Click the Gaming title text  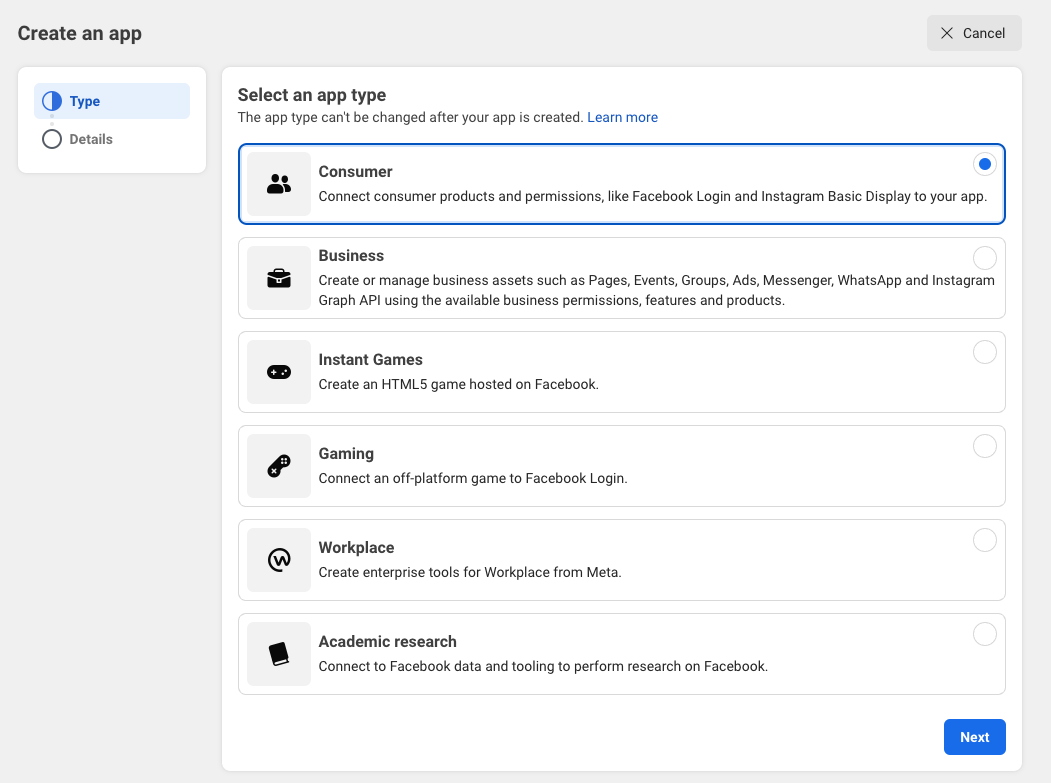coord(346,454)
